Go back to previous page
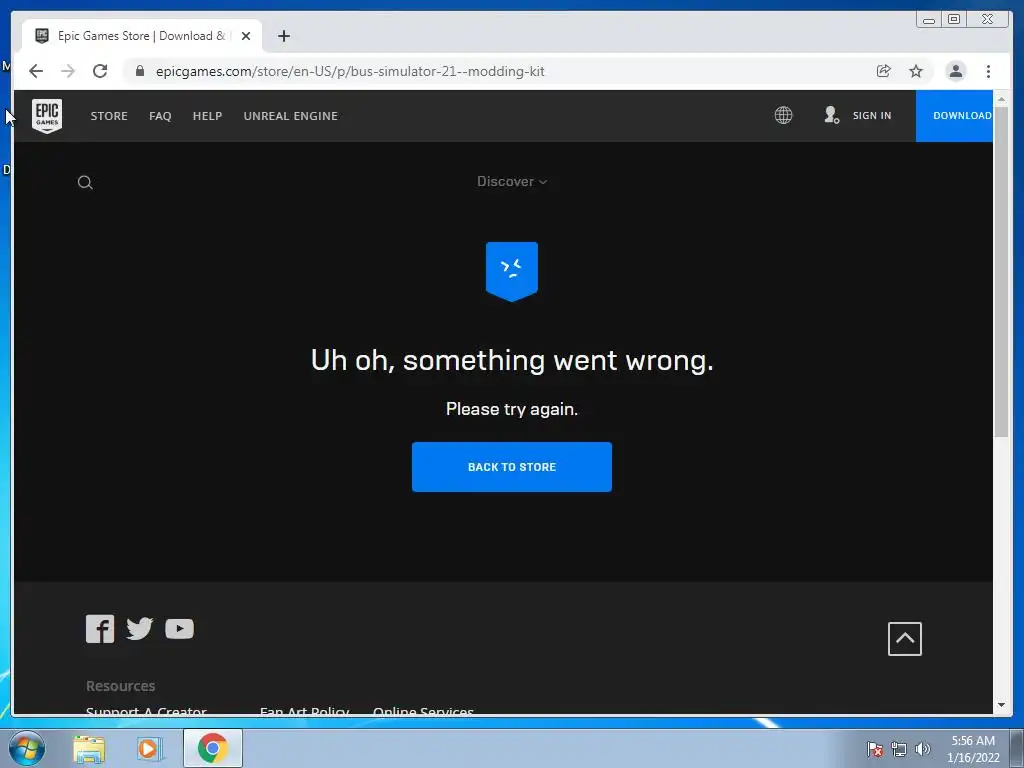The height and width of the screenshot is (768, 1024). 36,71
